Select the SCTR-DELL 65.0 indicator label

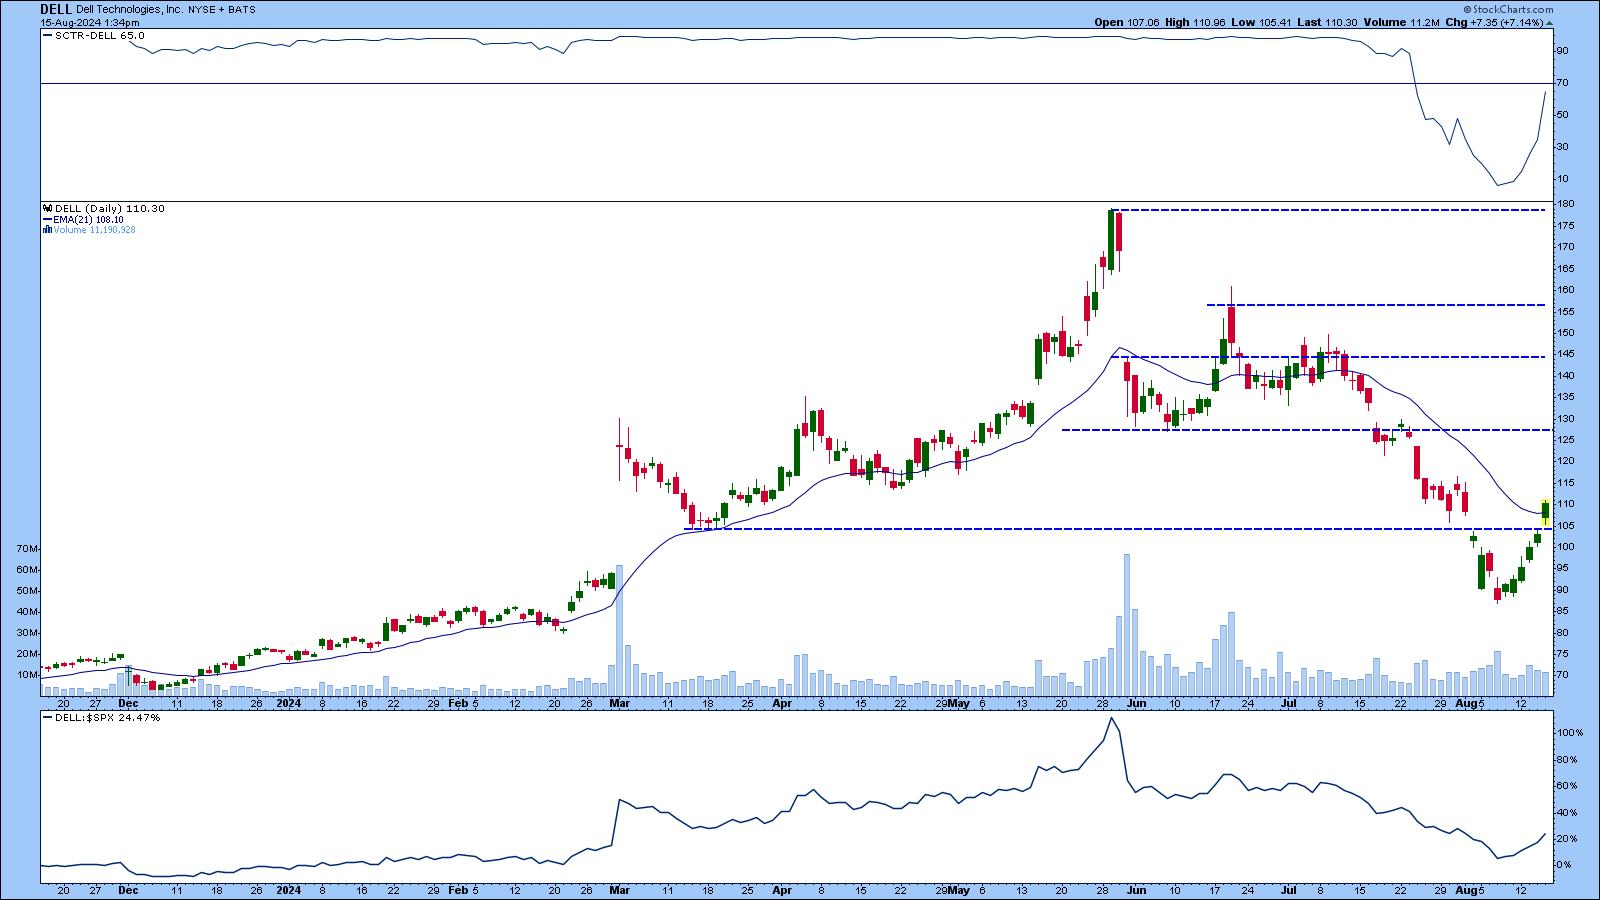tap(98, 36)
